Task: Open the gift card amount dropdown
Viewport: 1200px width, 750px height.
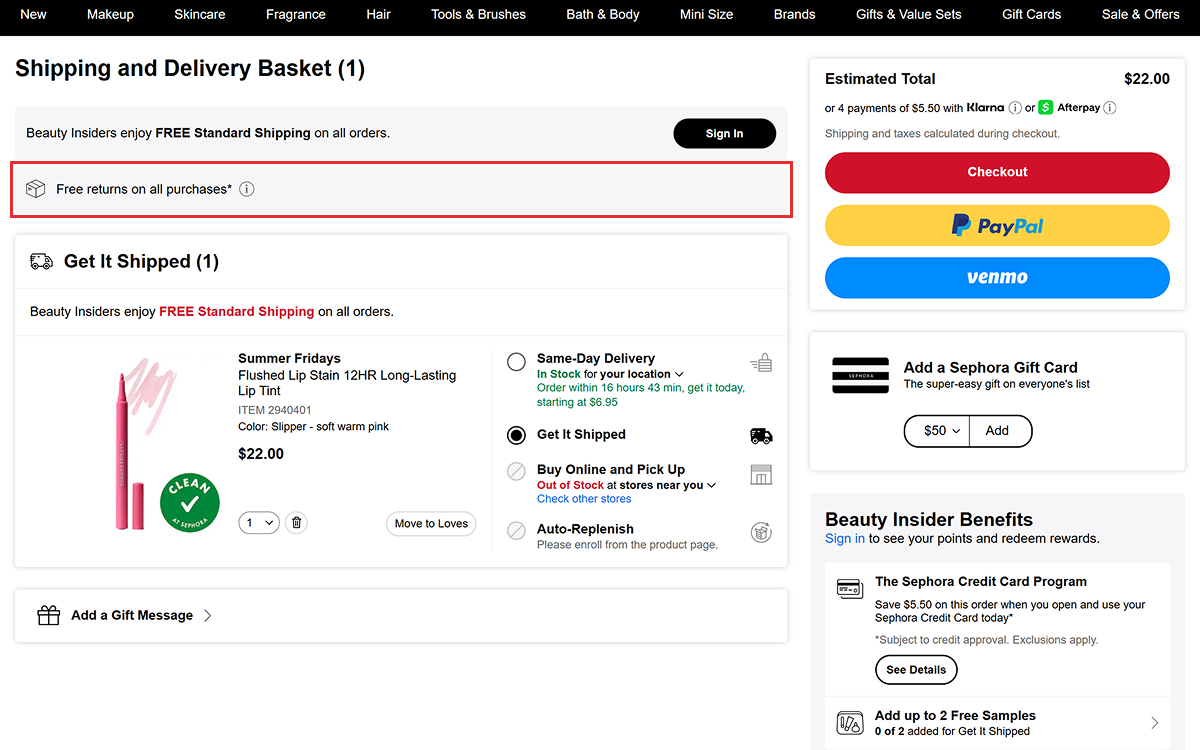Action: click(936, 430)
